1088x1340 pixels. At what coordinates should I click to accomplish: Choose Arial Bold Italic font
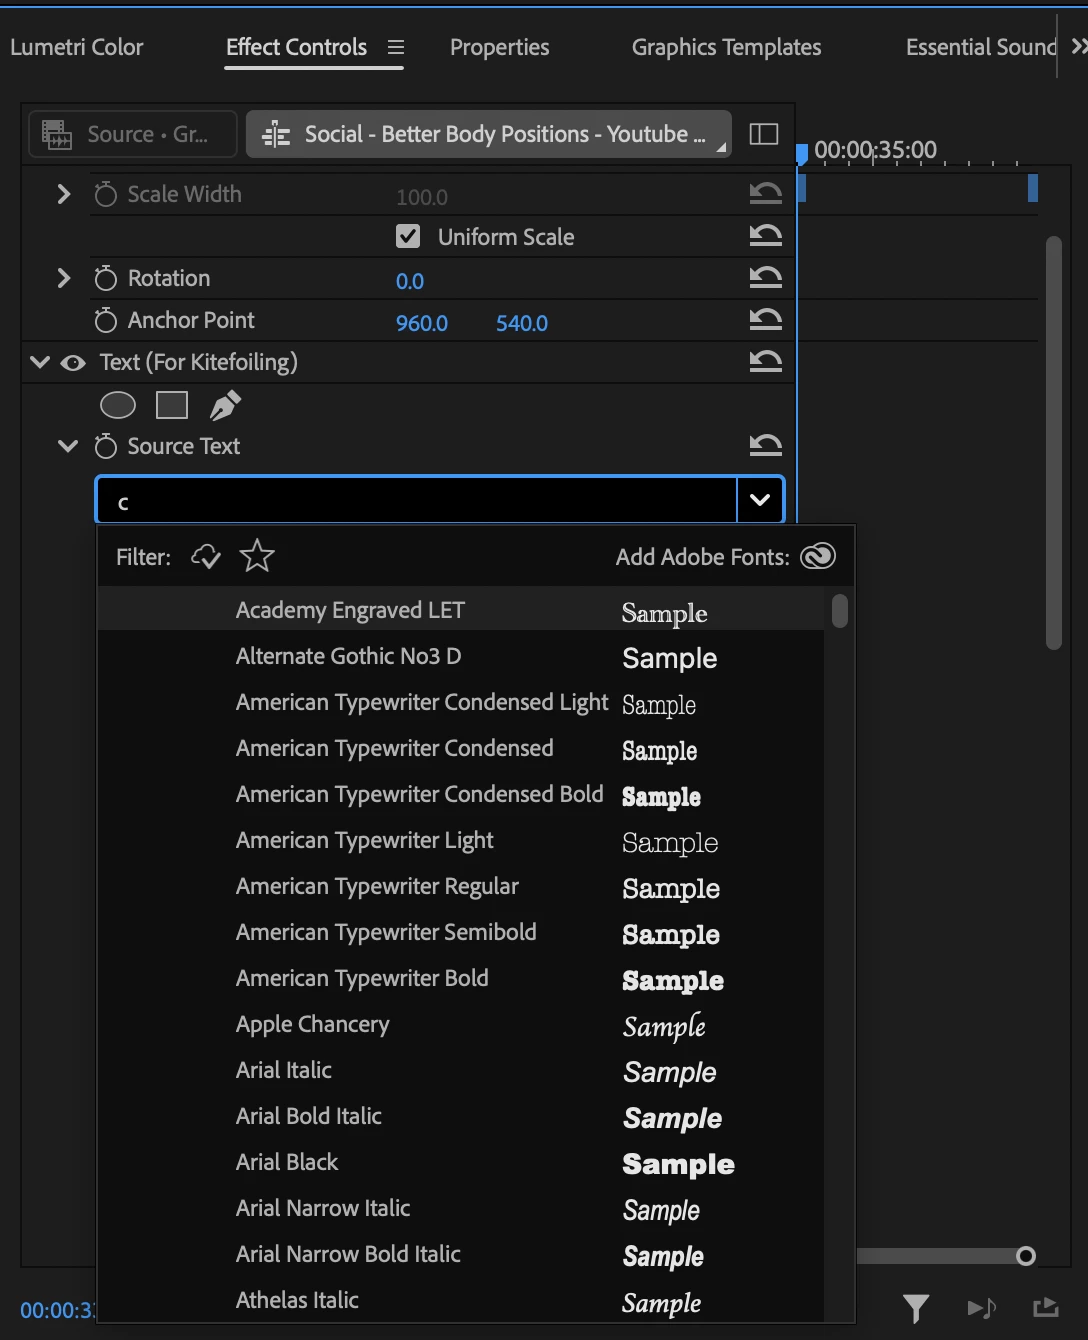pyautogui.click(x=461, y=1116)
